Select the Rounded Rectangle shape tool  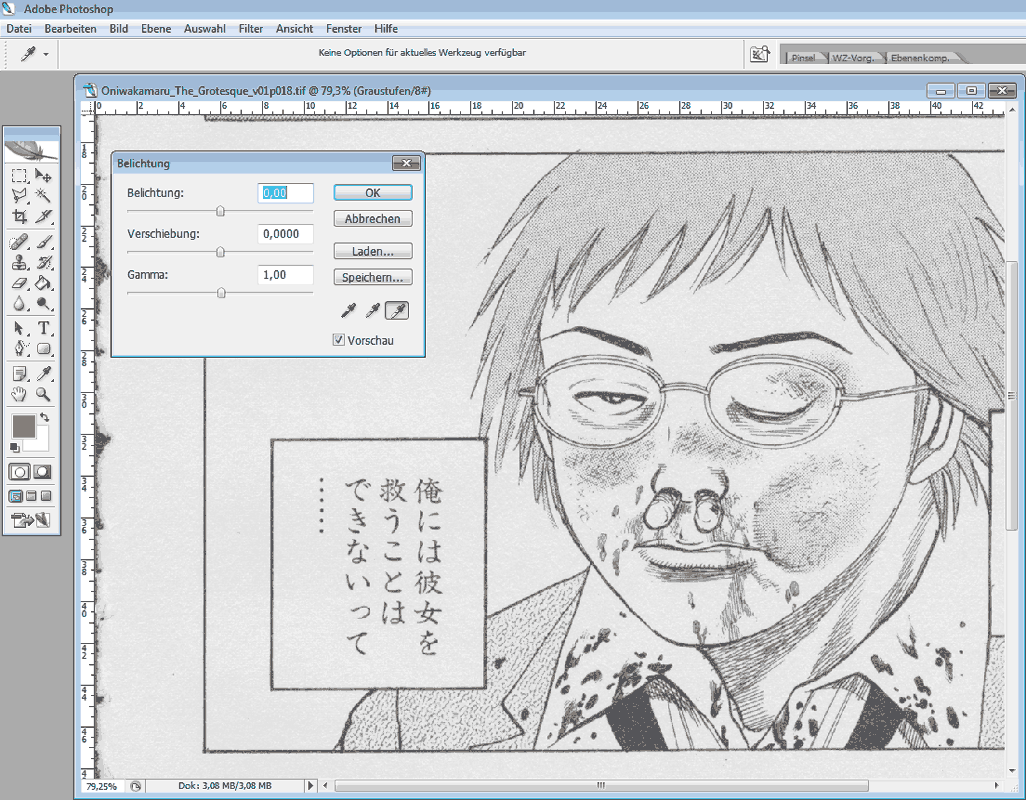[43, 348]
